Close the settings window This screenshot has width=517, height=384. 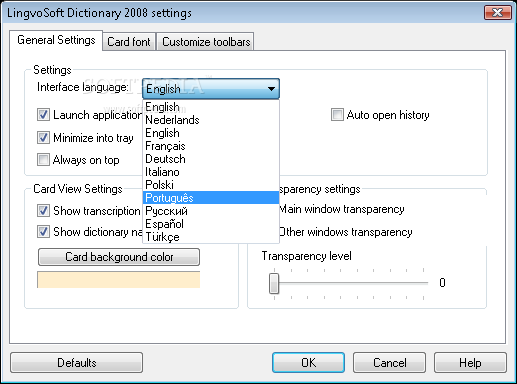[x=497, y=13]
